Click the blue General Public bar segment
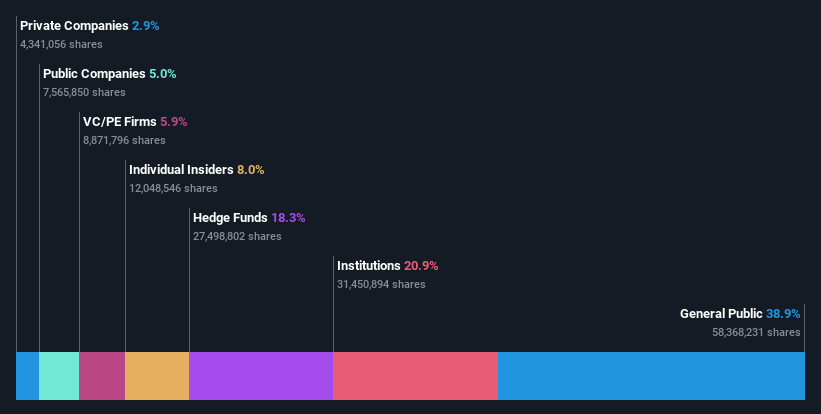This screenshot has width=821, height=414. [x=651, y=376]
